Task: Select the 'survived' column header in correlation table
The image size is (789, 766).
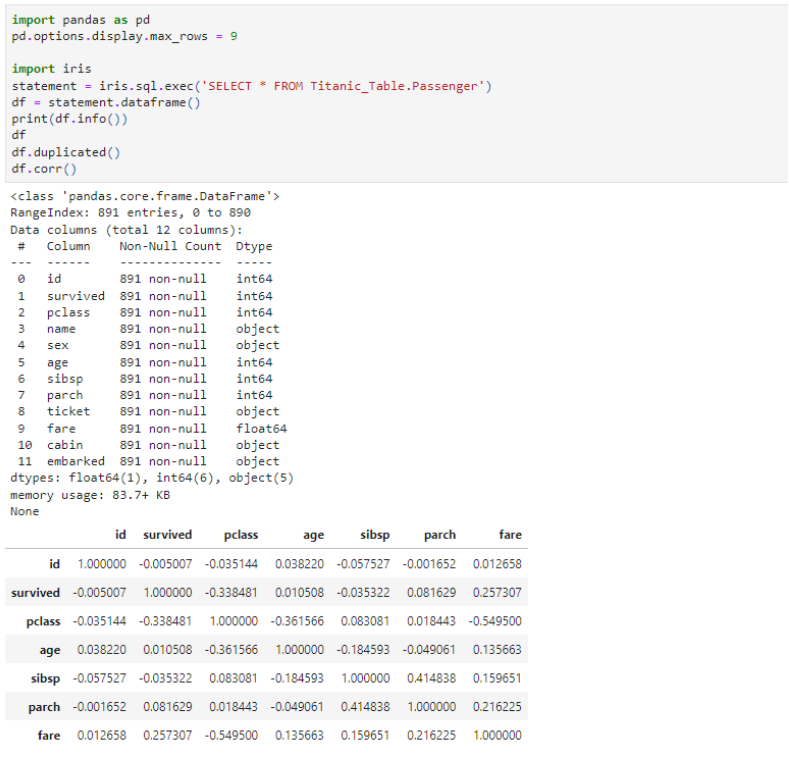Action: (167, 535)
